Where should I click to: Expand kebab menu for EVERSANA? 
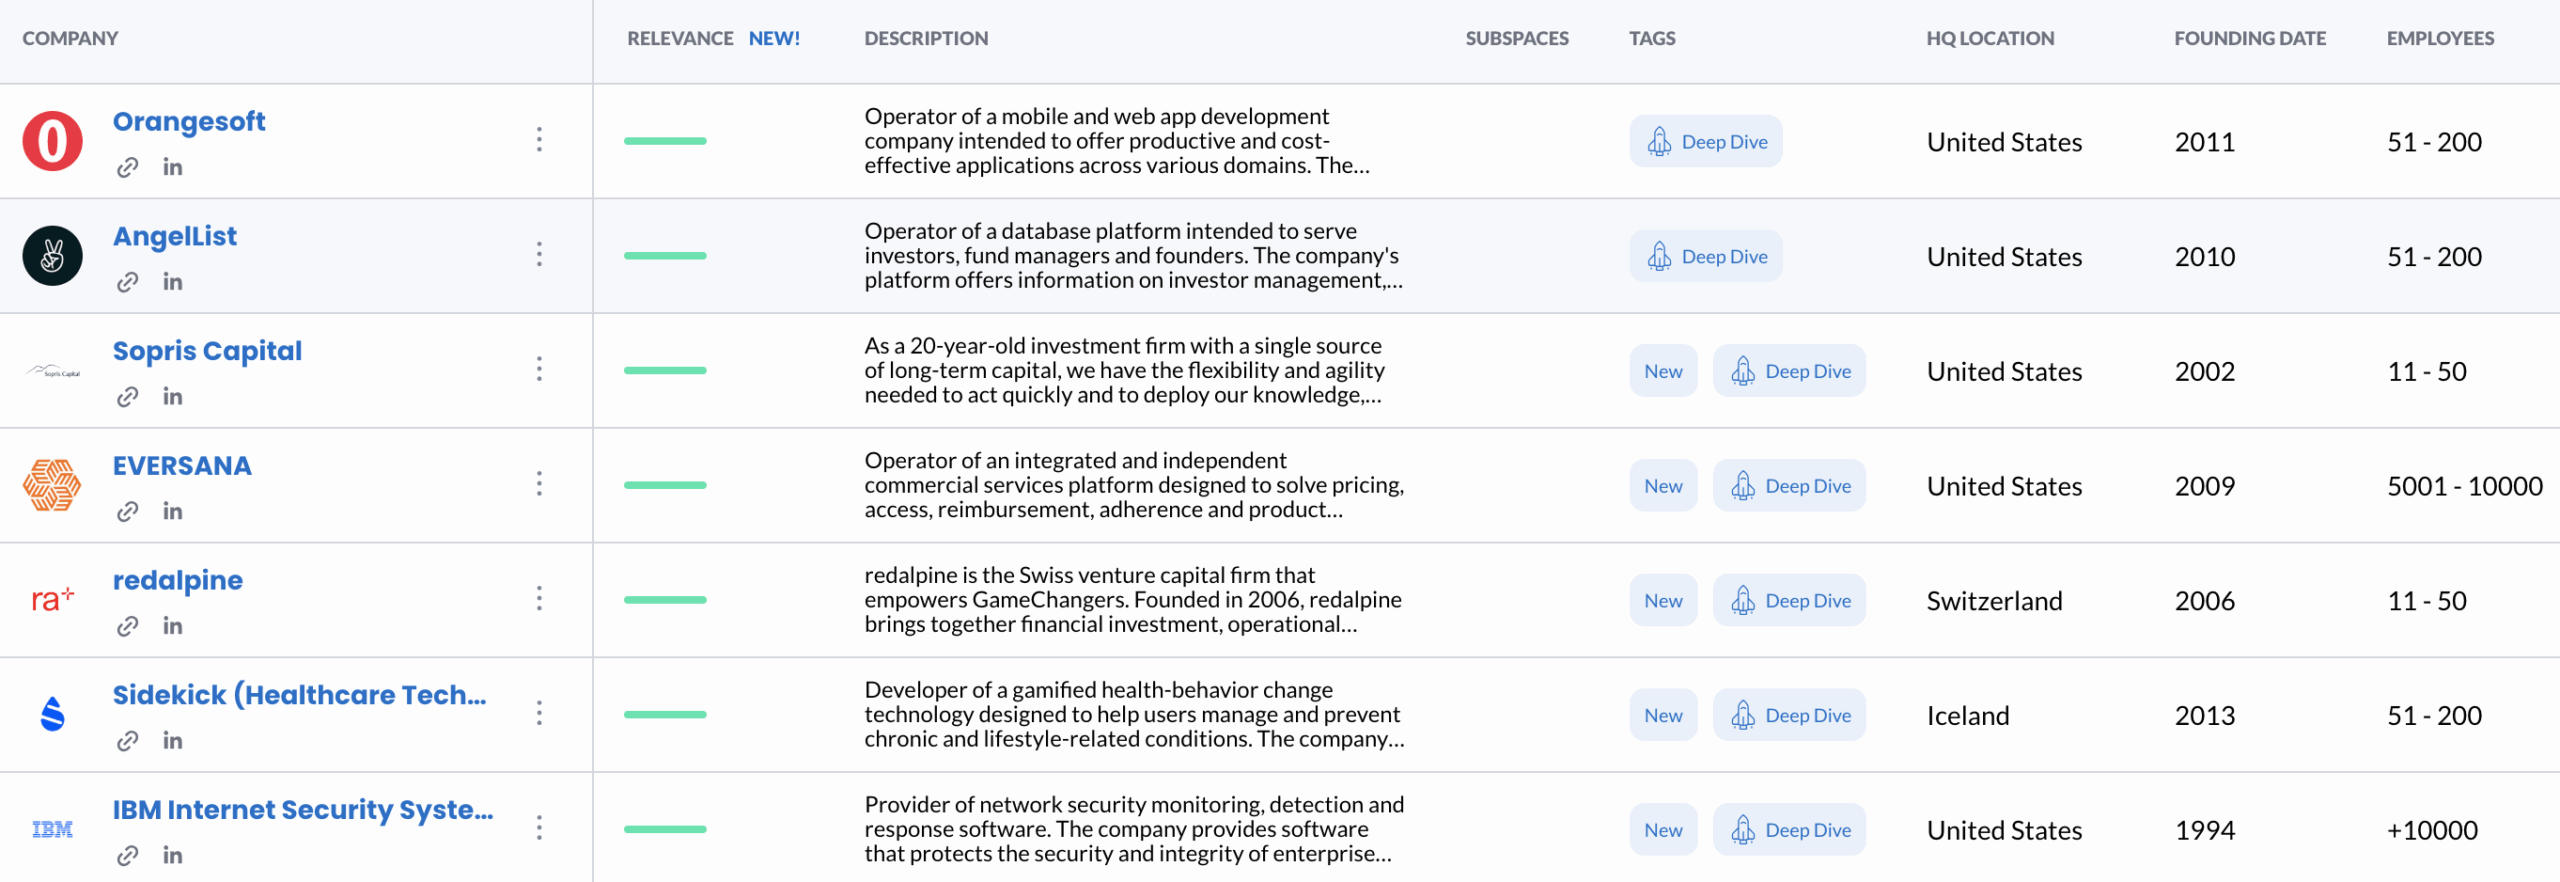539,484
